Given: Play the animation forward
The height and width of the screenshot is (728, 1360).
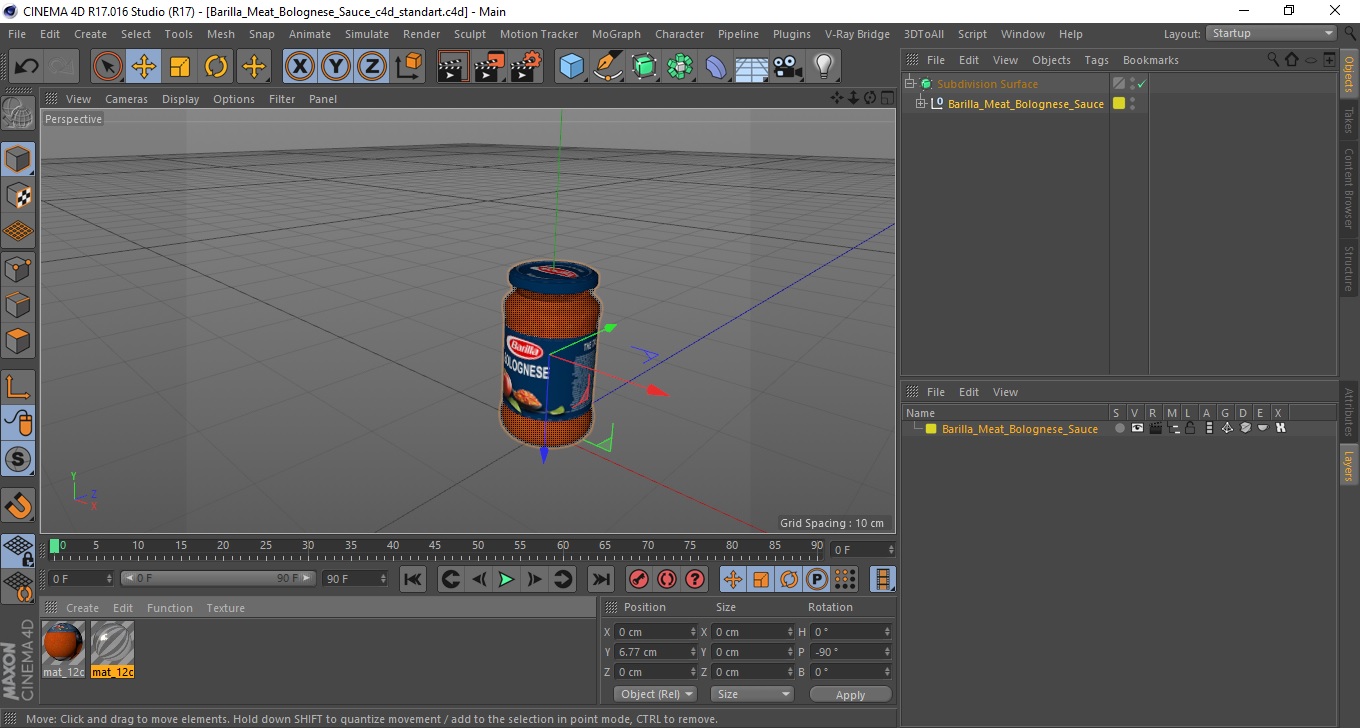Looking at the screenshot, I should tap(507, 579).
